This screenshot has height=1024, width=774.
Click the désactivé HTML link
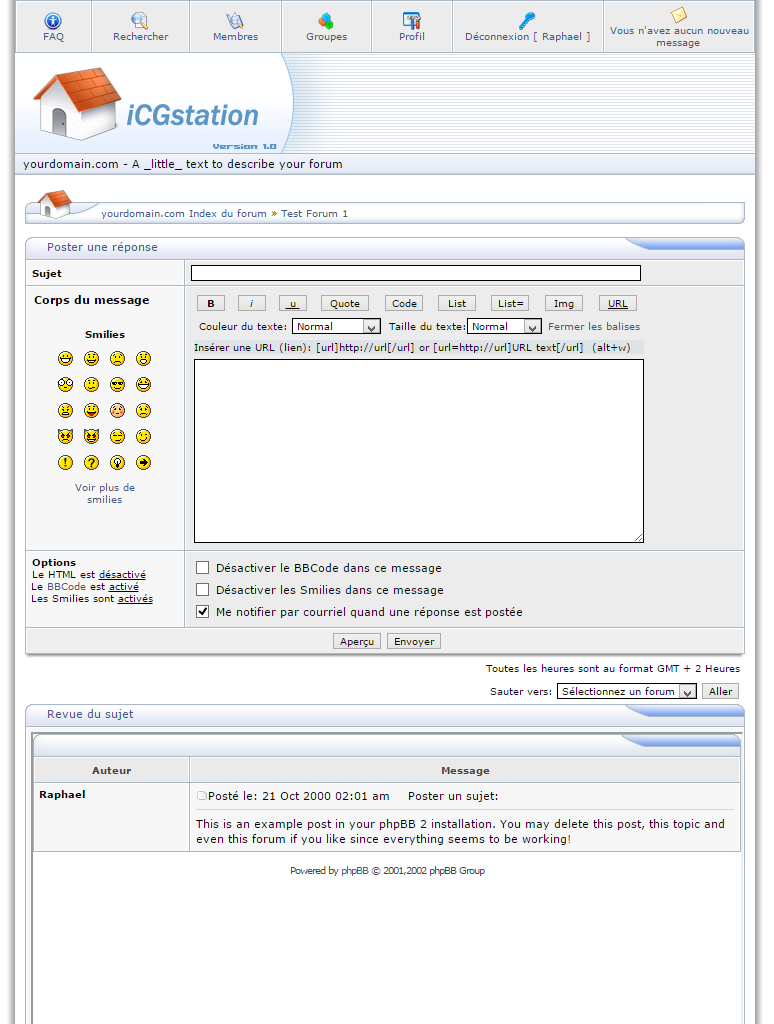pyautogui.click(x=122, y=575)
